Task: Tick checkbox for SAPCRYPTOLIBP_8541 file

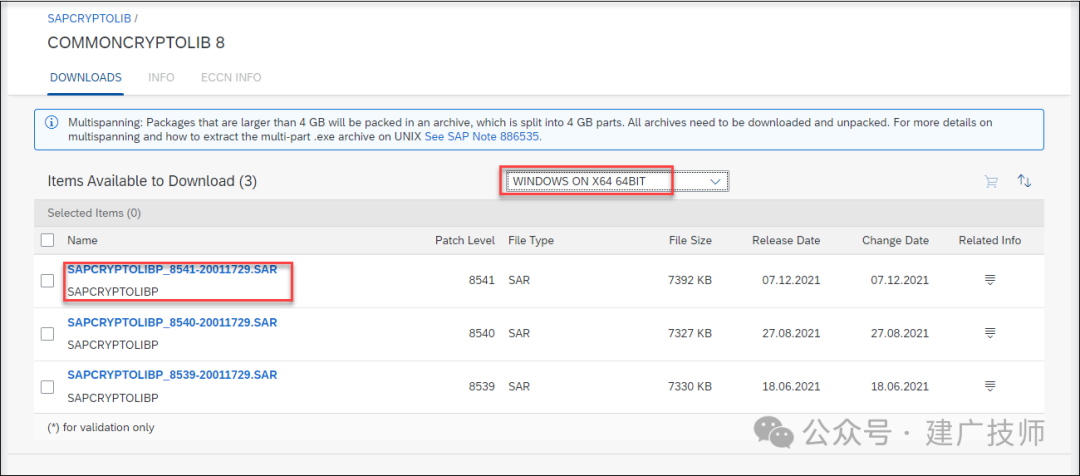Action: tap(48, 280)
